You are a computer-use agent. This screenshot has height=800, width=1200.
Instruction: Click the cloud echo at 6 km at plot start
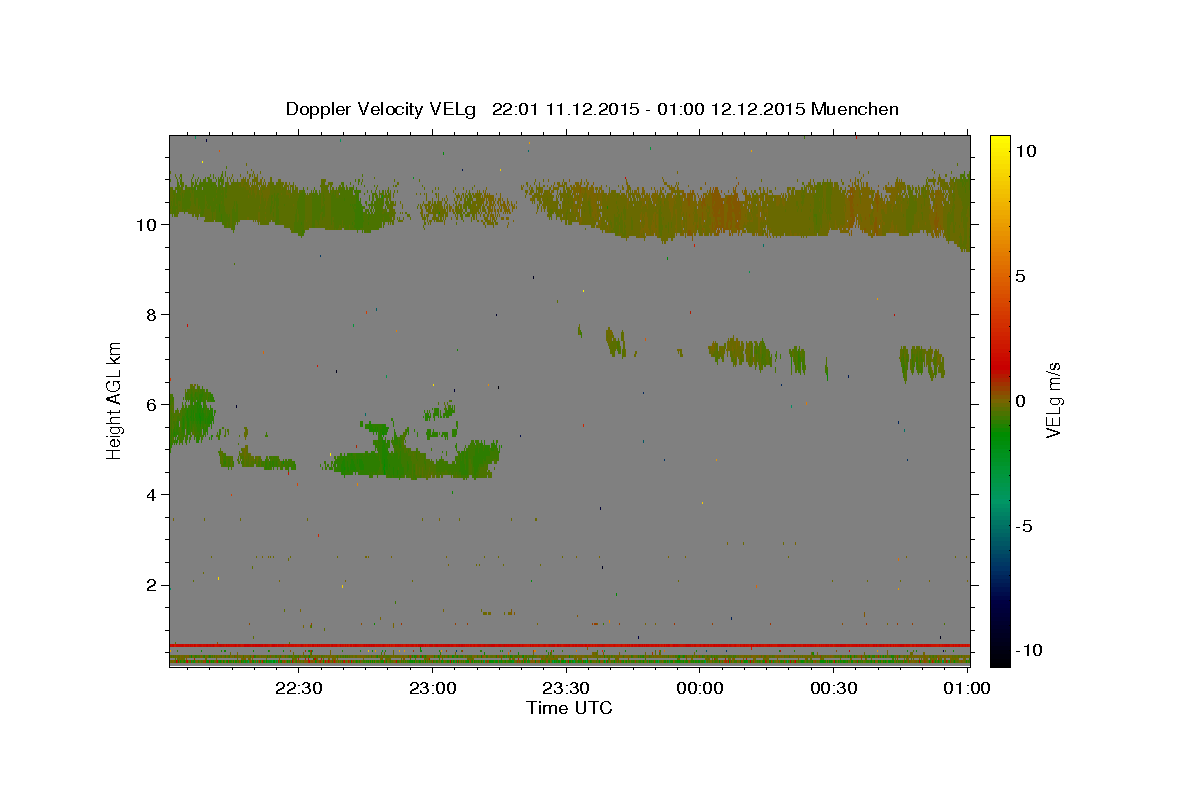point(190,417)
